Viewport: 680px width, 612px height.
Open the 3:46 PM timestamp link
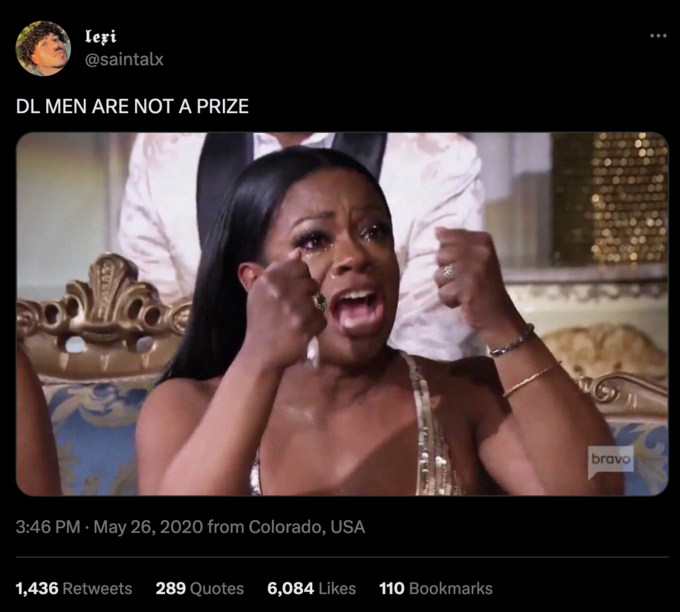(x=48, y=527)
